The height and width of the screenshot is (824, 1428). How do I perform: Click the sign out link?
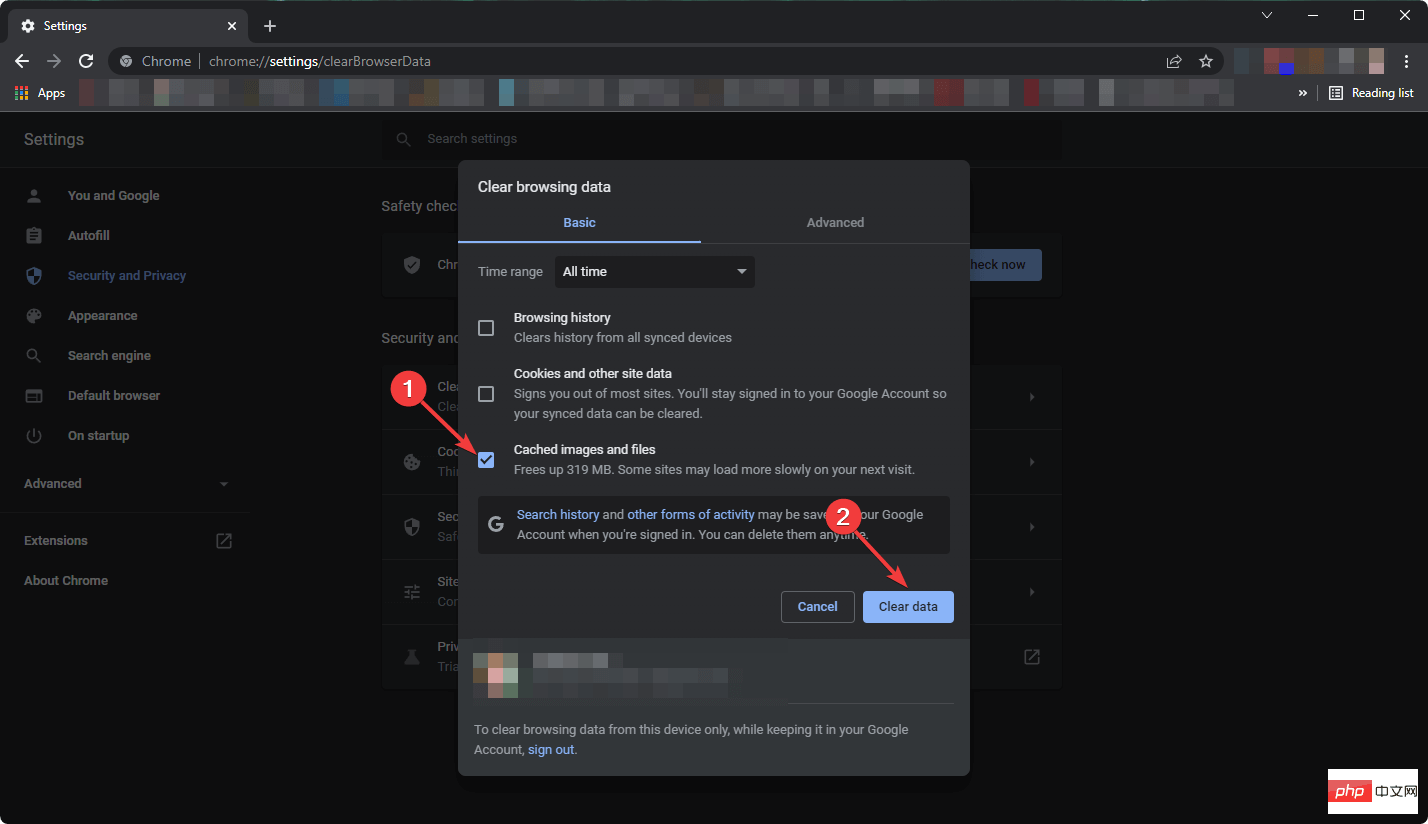[551, 750]
